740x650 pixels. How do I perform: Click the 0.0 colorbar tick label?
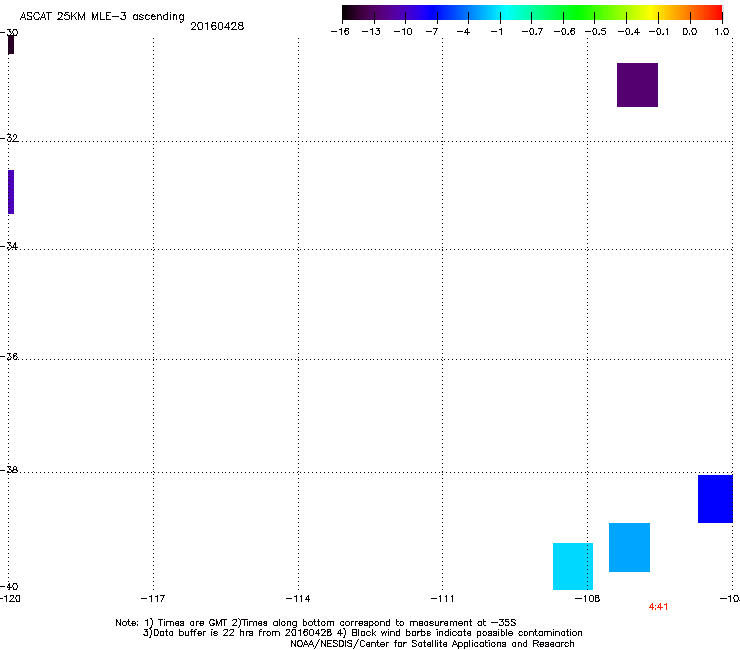tap(690, 32)
